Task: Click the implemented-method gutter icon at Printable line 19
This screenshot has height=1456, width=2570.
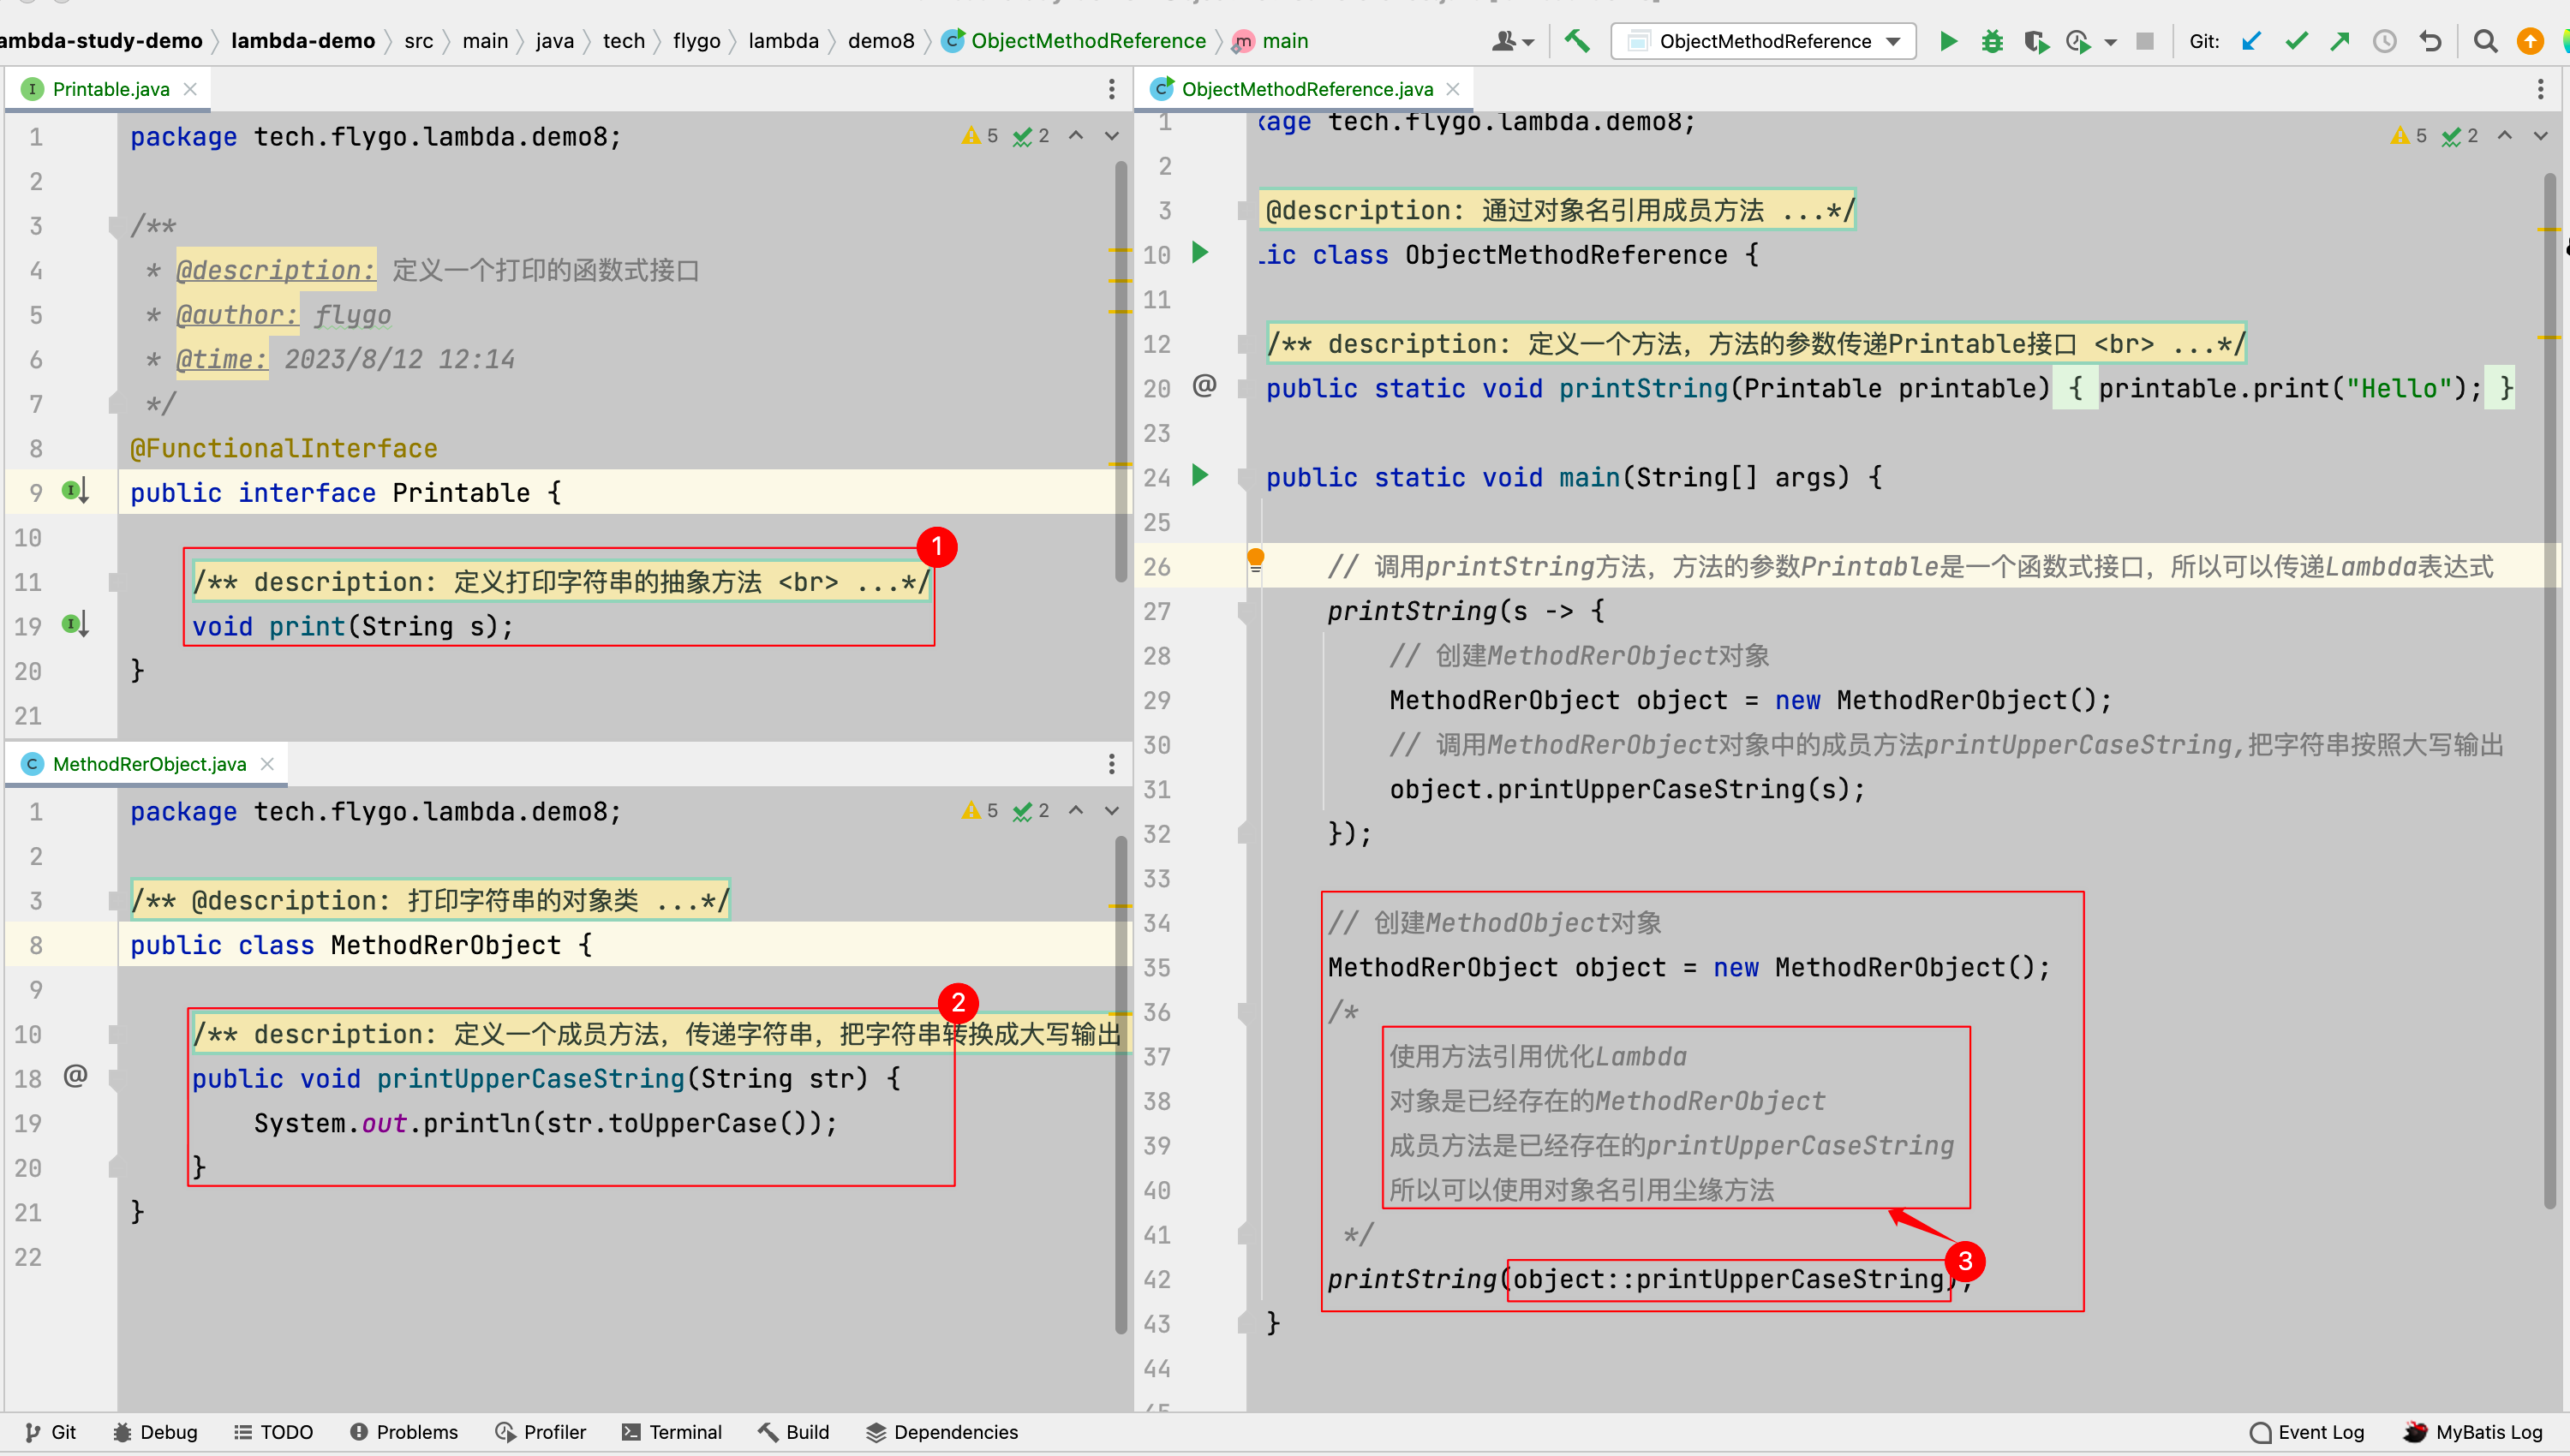Action: (x=76, y=625)
